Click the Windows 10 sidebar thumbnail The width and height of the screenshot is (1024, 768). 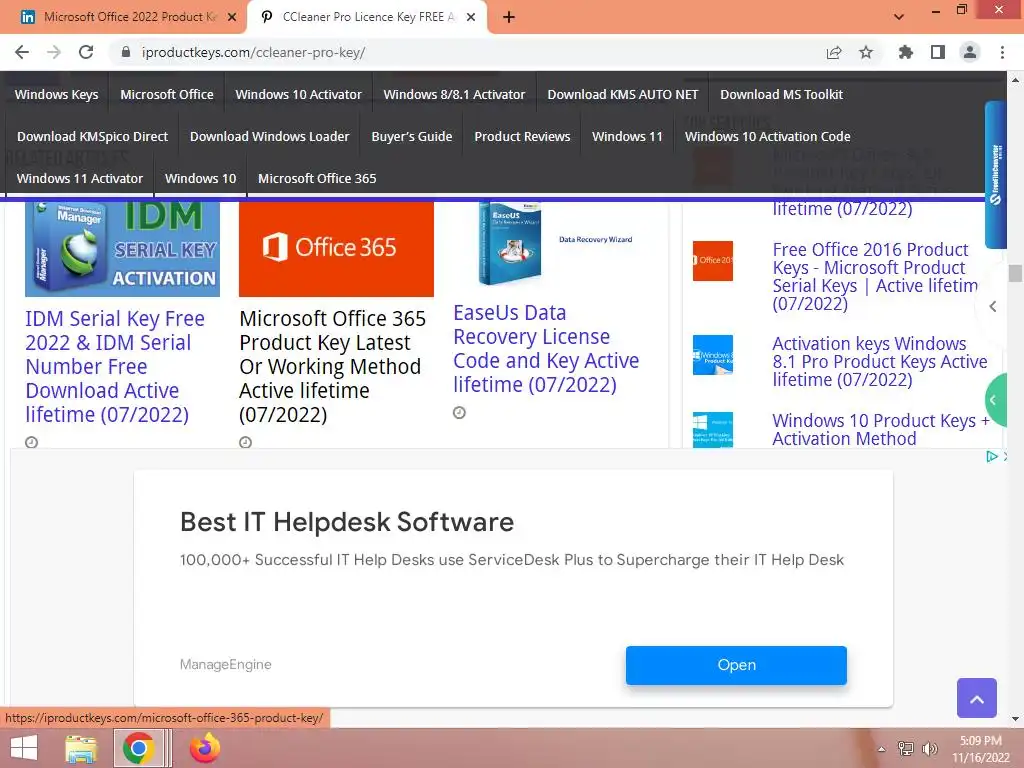(712, 430)
